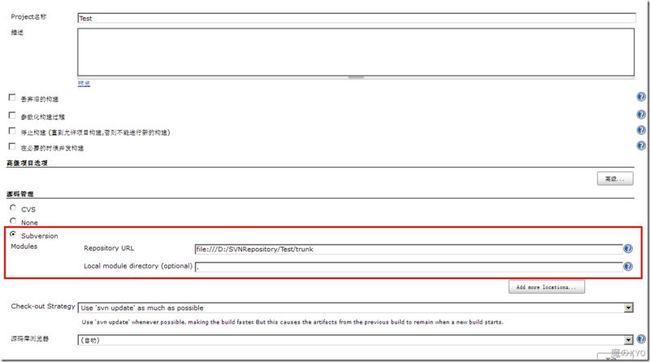Open help for 丢弃旧的构建 option
Screen dimensions: 650x362
tap(641, 97)
